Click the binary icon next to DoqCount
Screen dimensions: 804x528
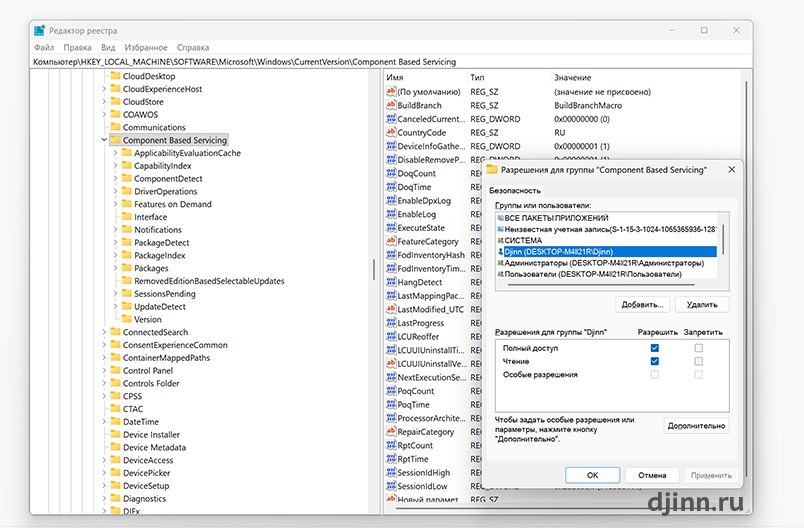pyautogui.click(x=391, y=173)
